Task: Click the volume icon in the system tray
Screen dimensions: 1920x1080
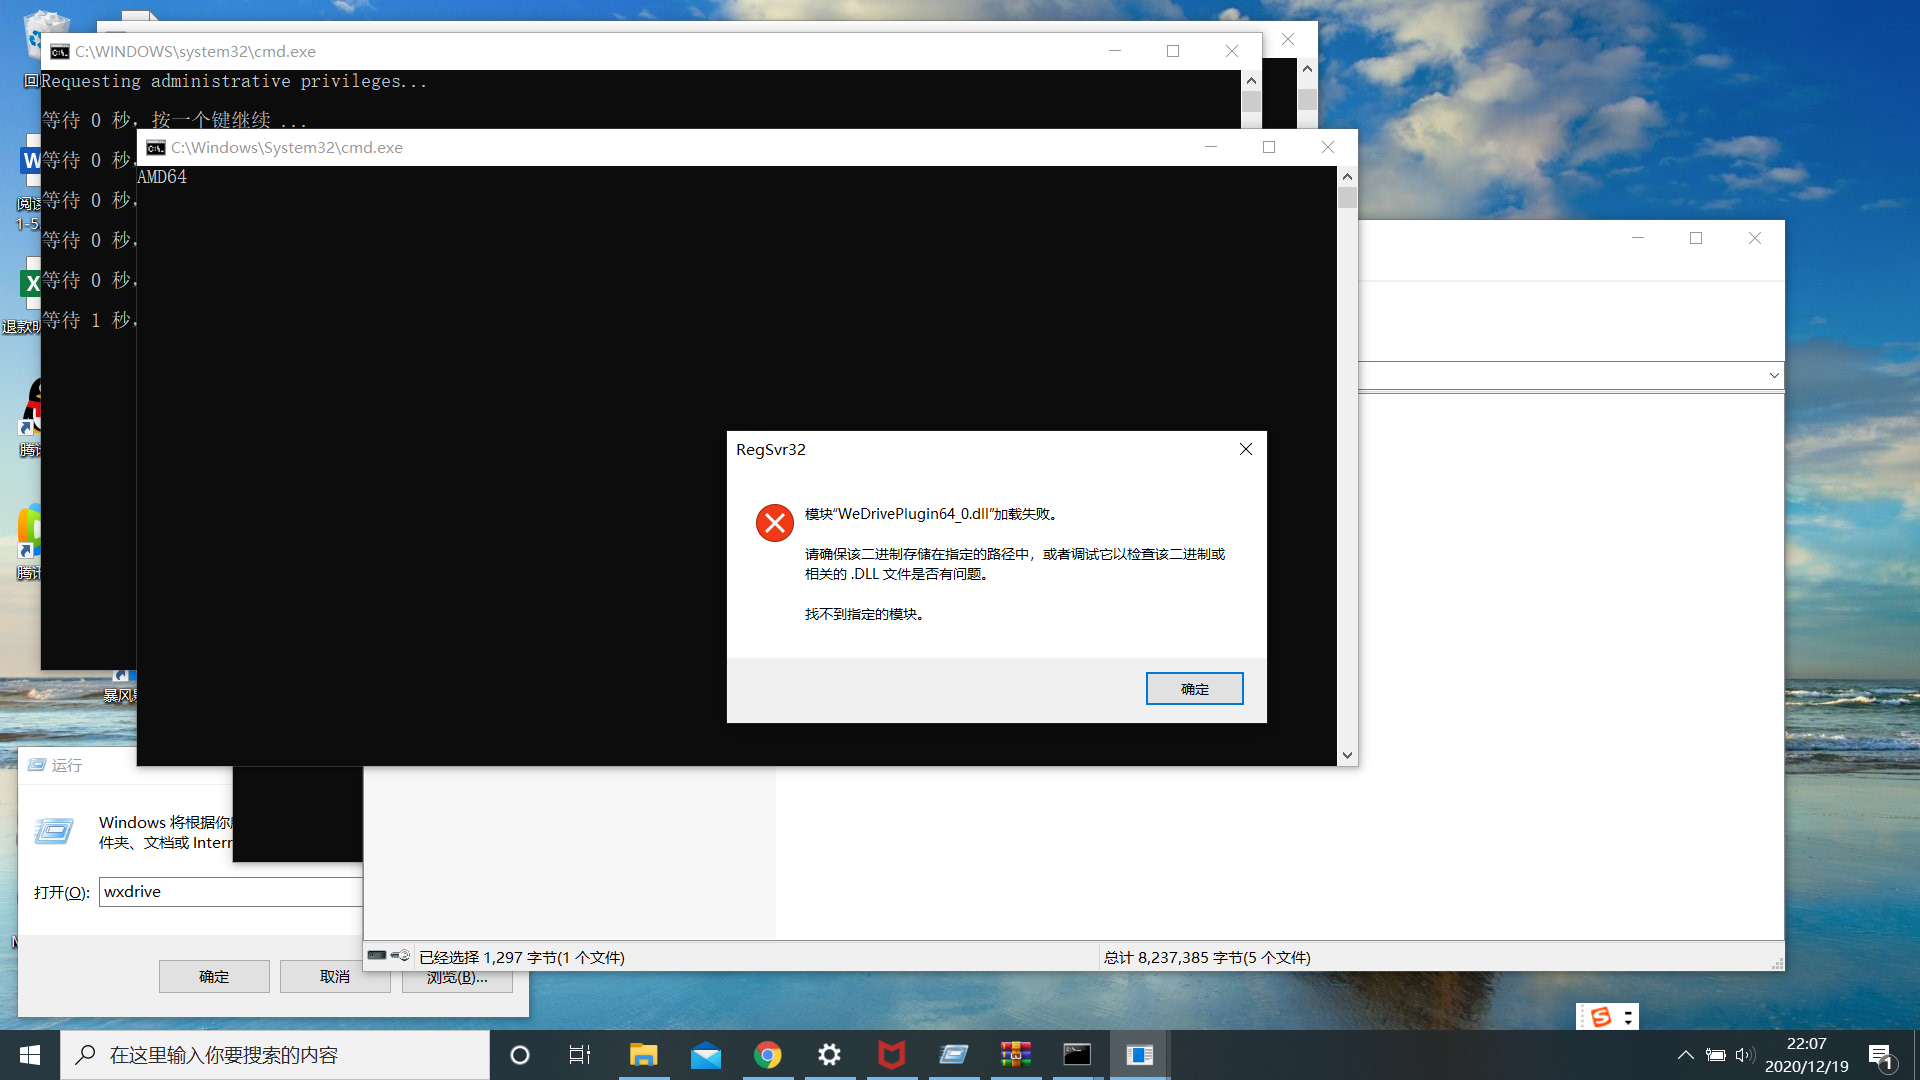Action: coord(1745,1055)
